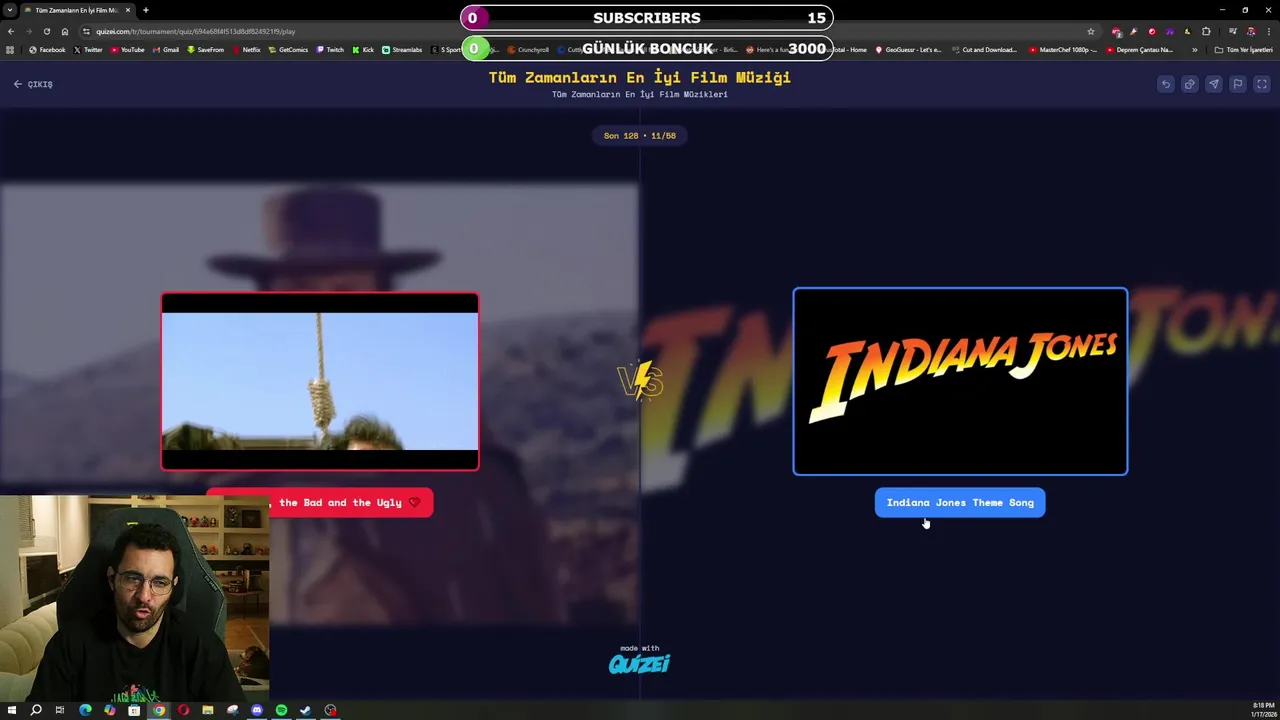Open Spotify from the taskbar
1280x720 pixels.
point(281,710)
